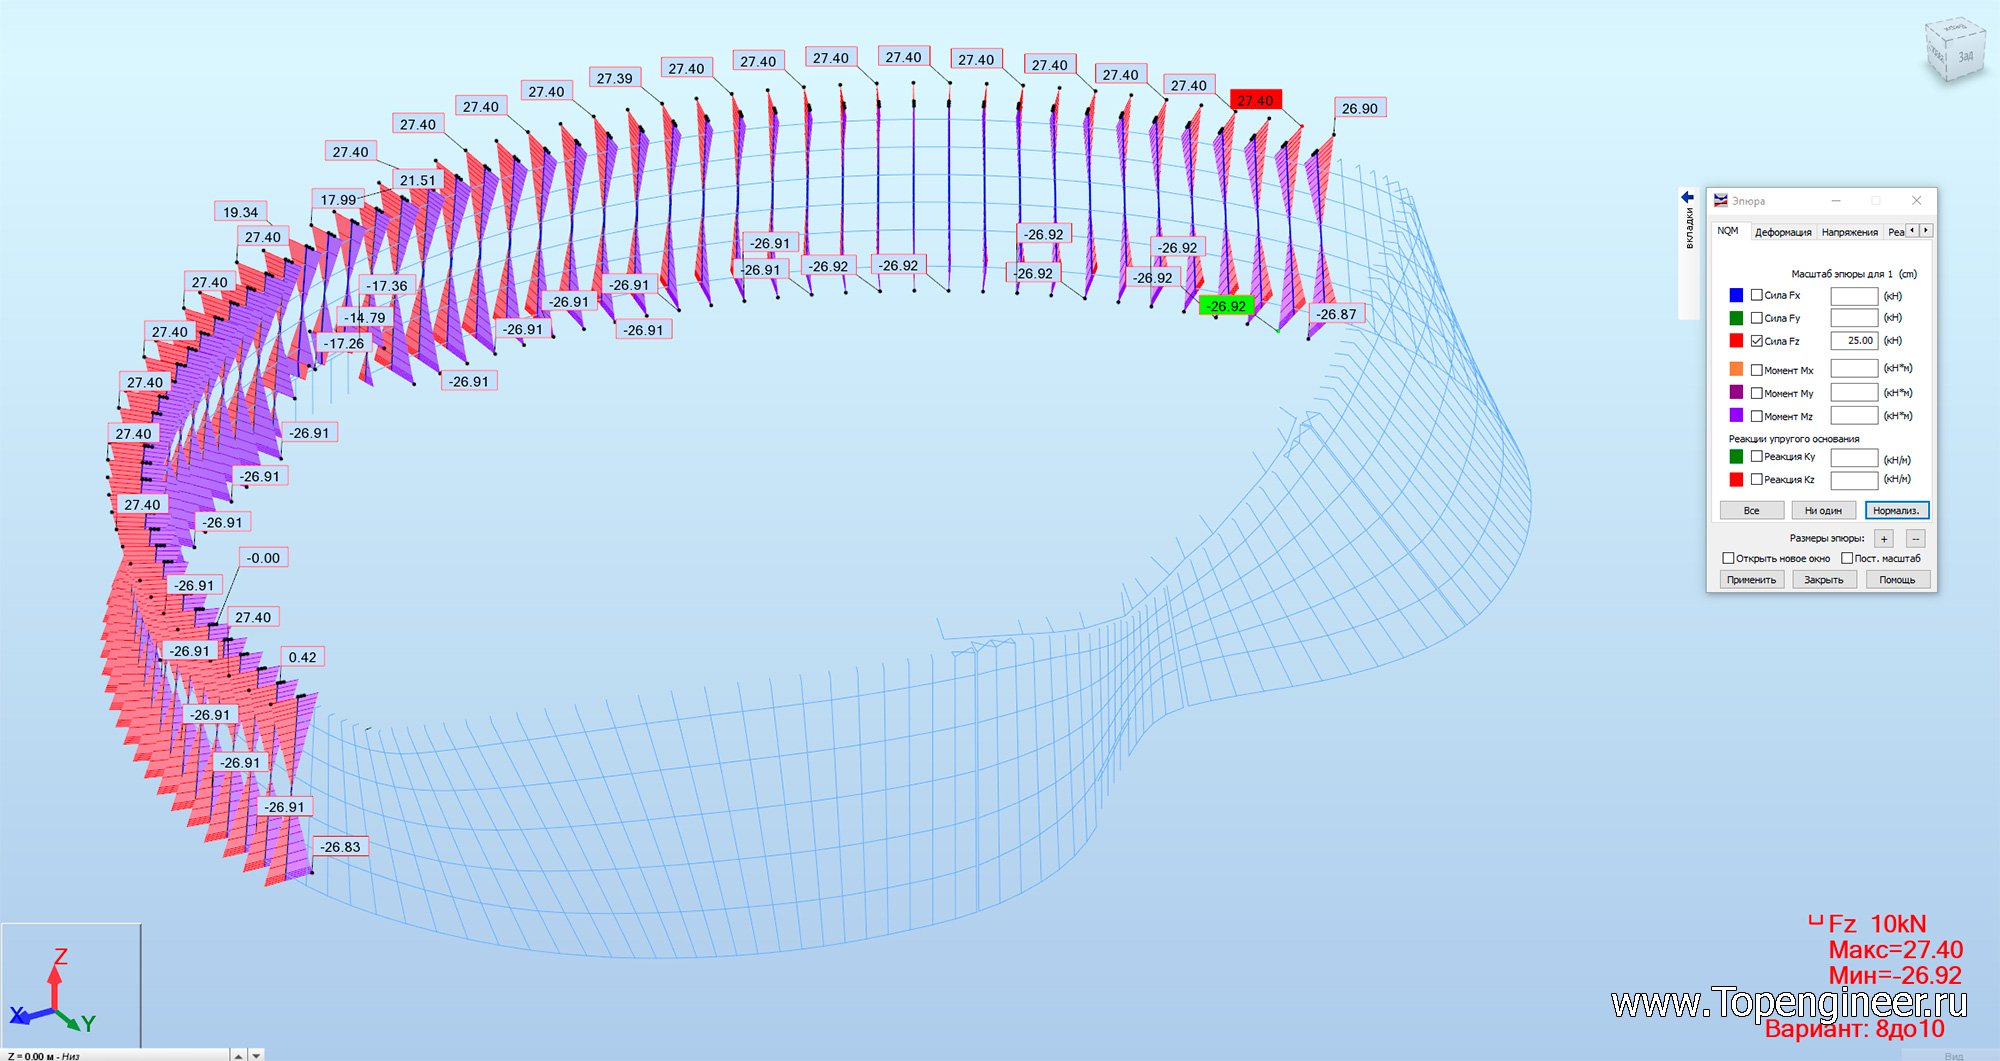This screenshot has height=1061, width=2000.
Task: Click the Применить button
Action: coord(1752,580)
